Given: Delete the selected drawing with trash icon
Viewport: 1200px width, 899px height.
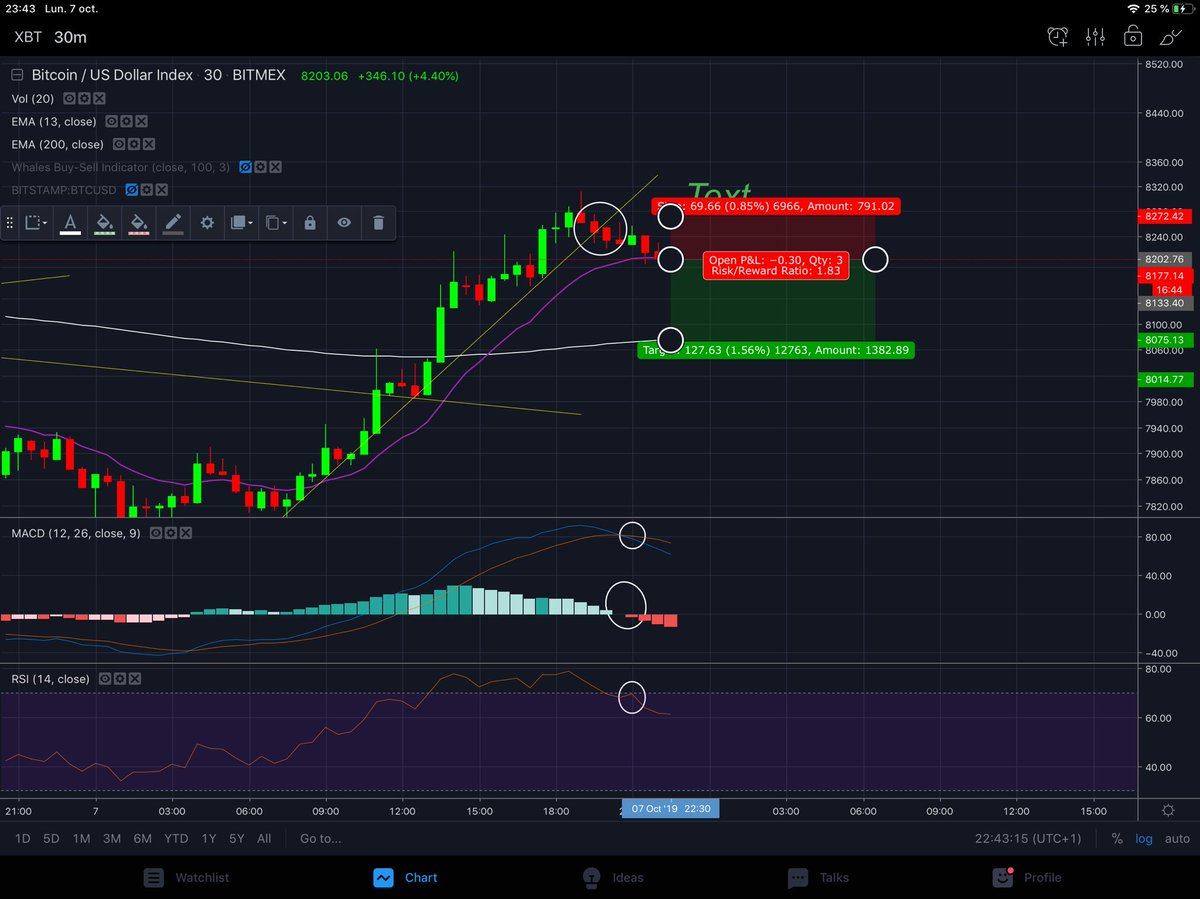Looking at the screenshot, I should tap(378, 222).
